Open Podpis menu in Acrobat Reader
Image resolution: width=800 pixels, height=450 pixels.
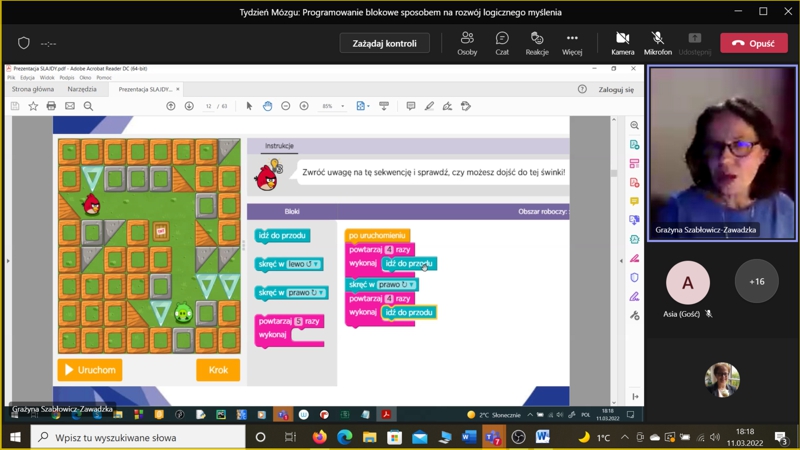[x=67, y=78]
